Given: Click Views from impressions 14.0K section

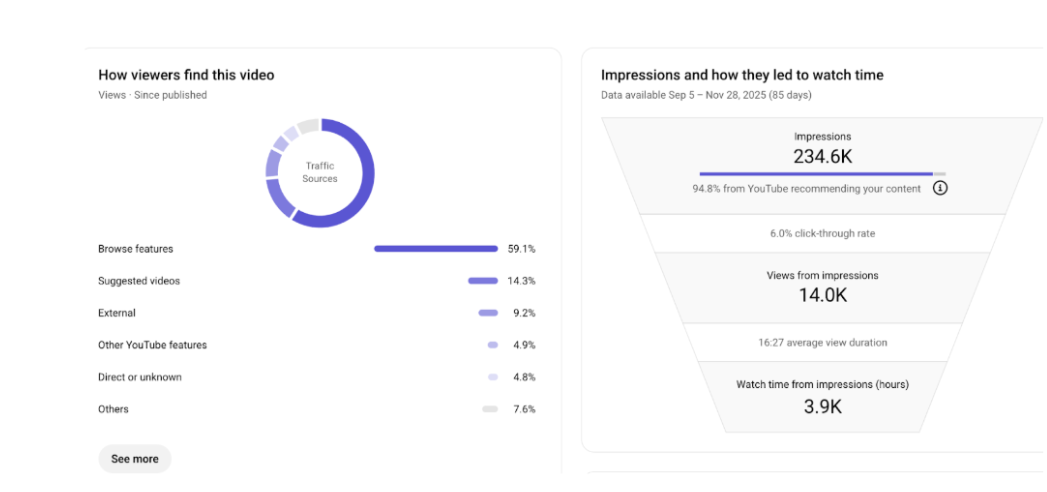Looking at the screenshot, I should (822, 286).
